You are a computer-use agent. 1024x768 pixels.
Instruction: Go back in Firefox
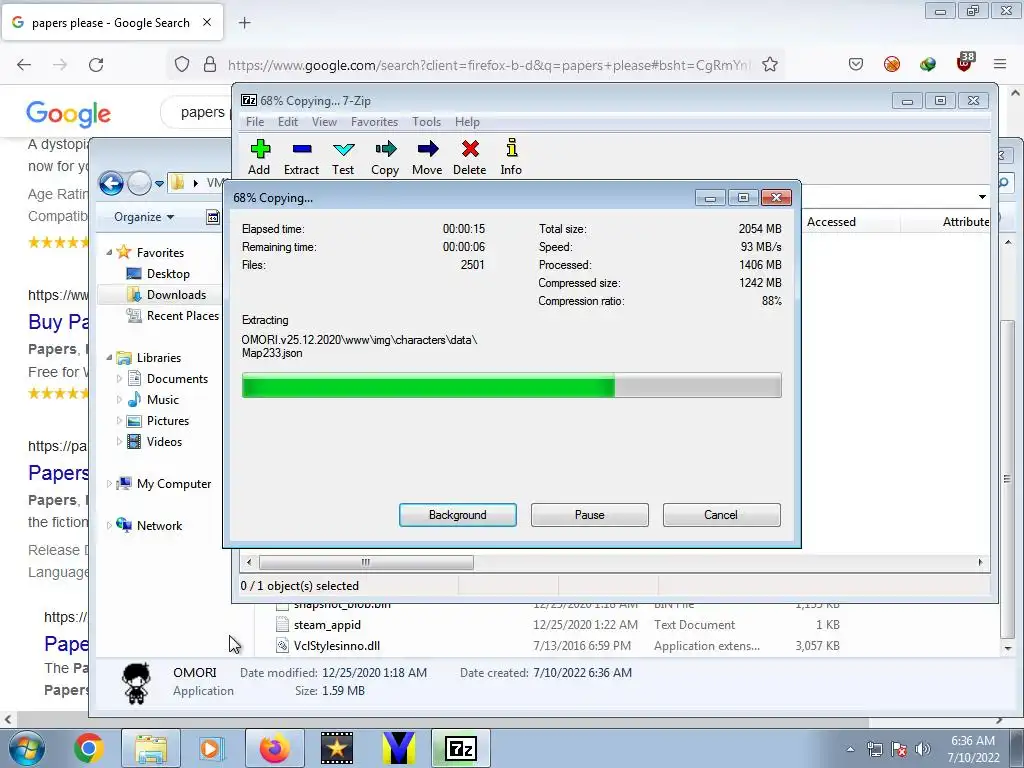pyautogui.click(x=24, y=65)
